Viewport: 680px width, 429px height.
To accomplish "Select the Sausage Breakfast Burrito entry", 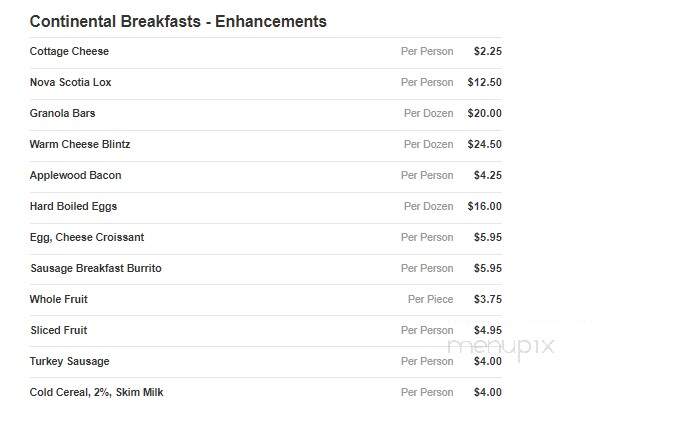I will tap(96, 268).
